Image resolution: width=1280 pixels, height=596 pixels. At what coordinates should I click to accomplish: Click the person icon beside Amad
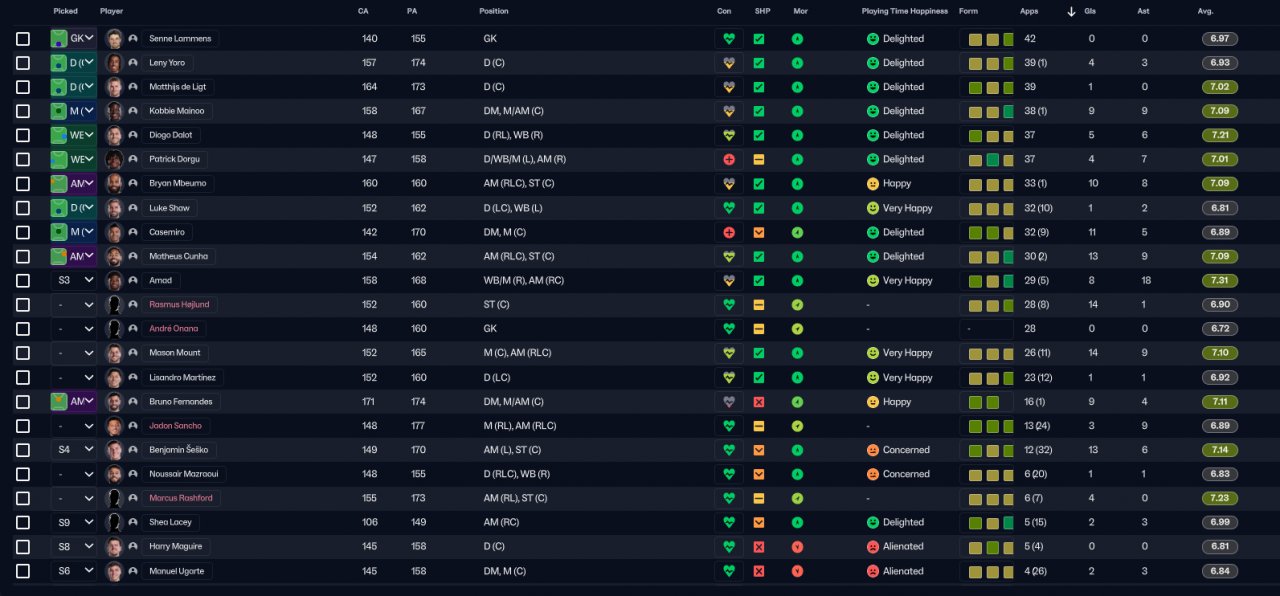point(133,281)
